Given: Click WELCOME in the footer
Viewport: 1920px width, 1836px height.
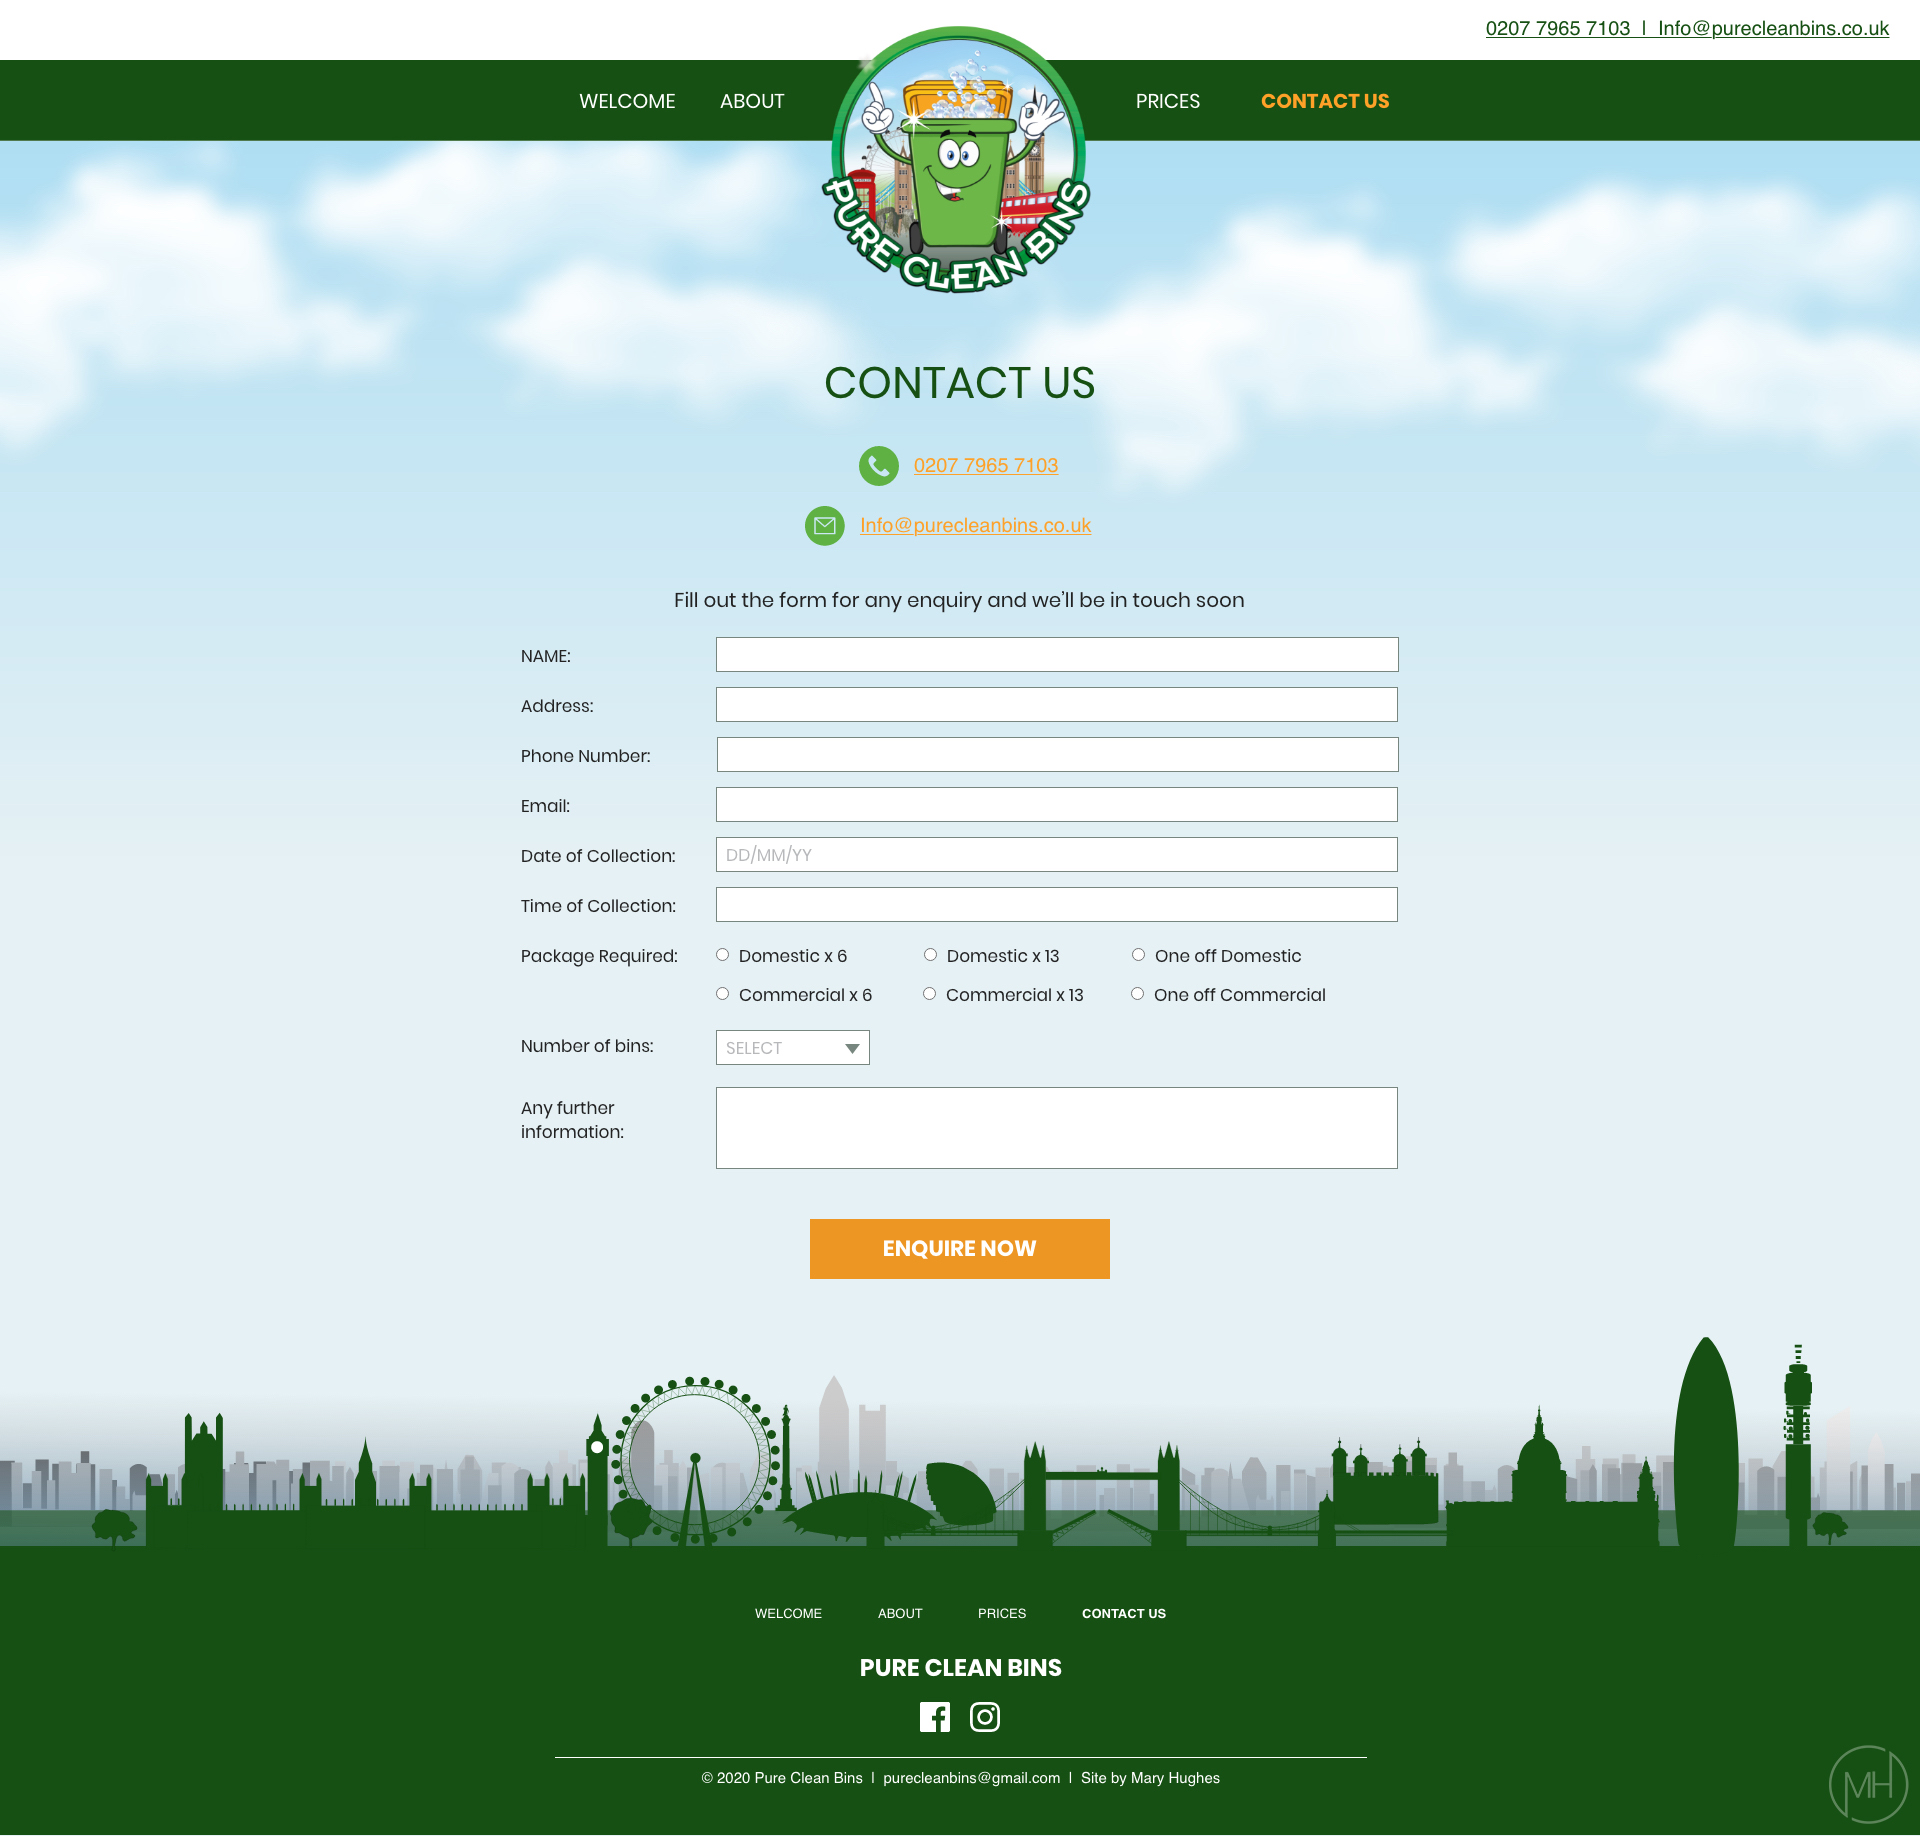Looking at the screenshot, I should (788, 1613).
